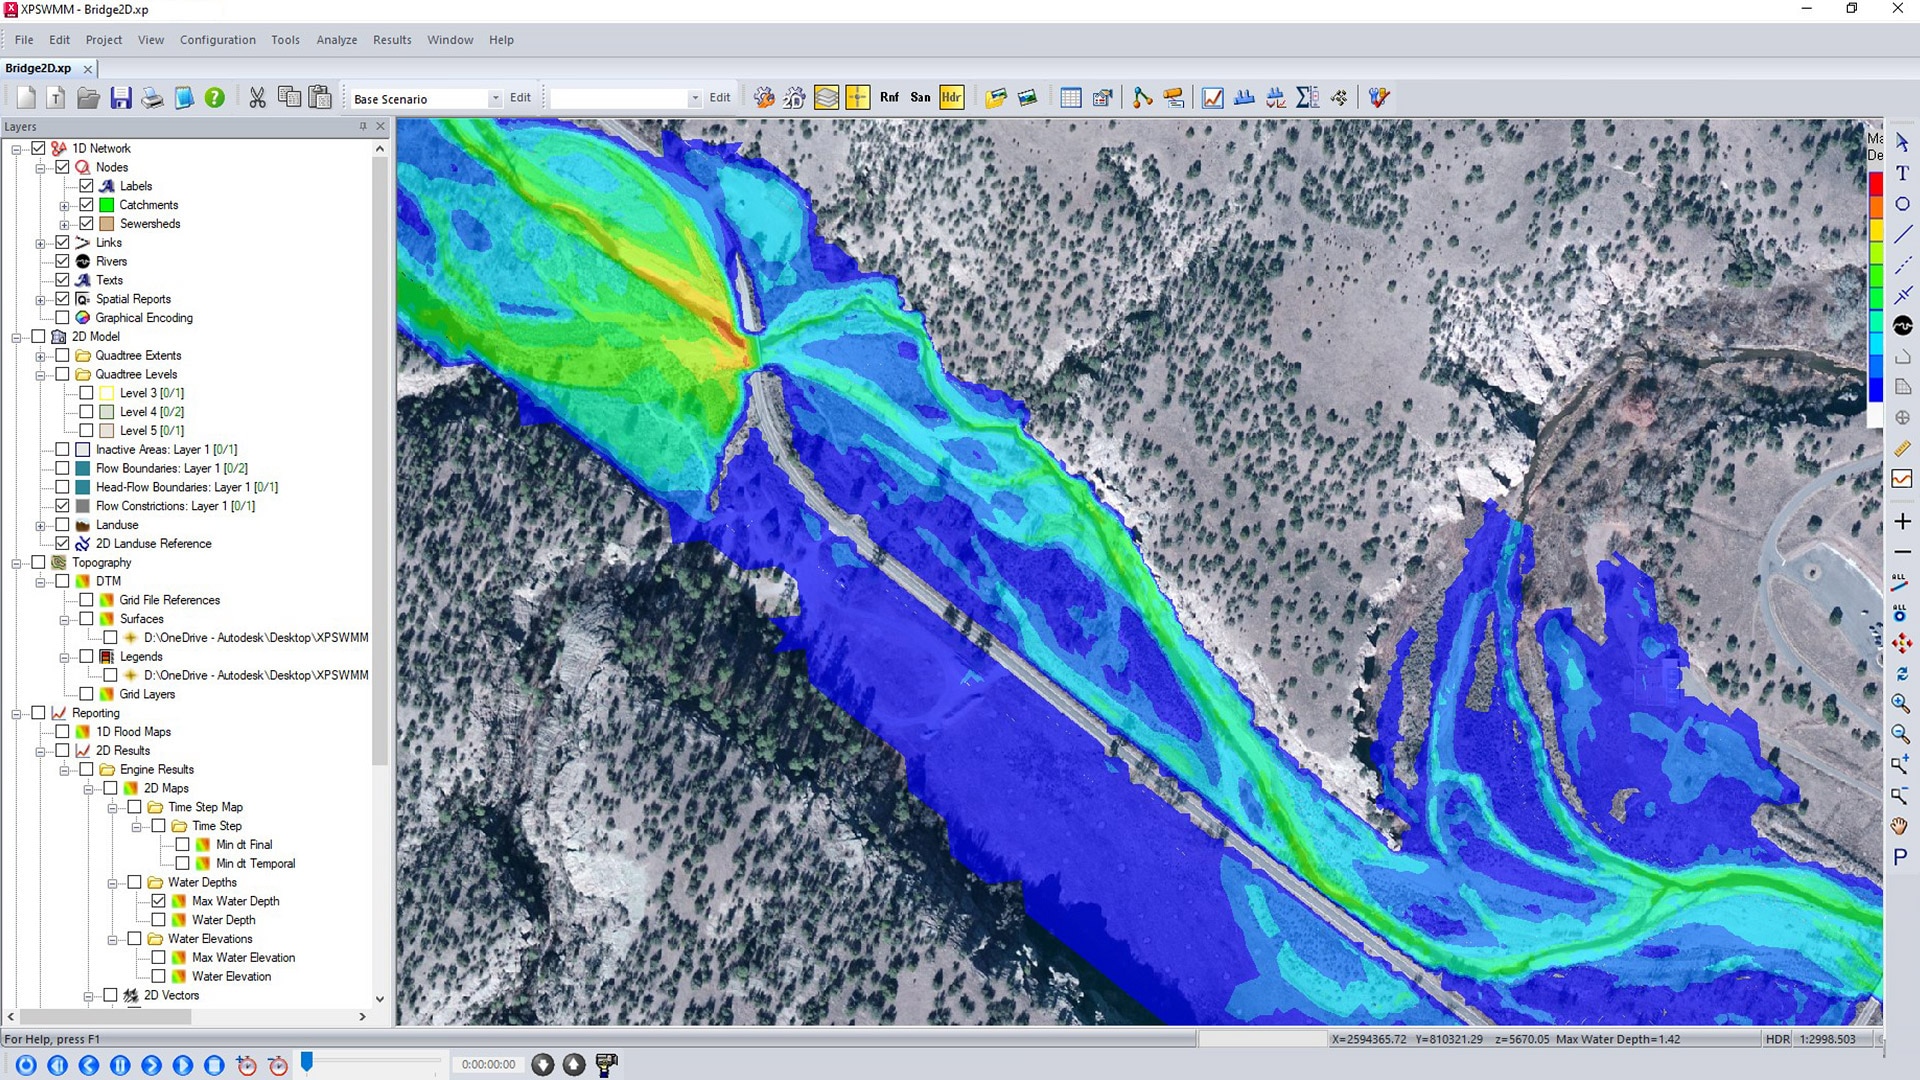Viewport: 1920px width, 1080px height.
Task: Enable the Max Water Elevation checkbox
Action: point(158,958)
